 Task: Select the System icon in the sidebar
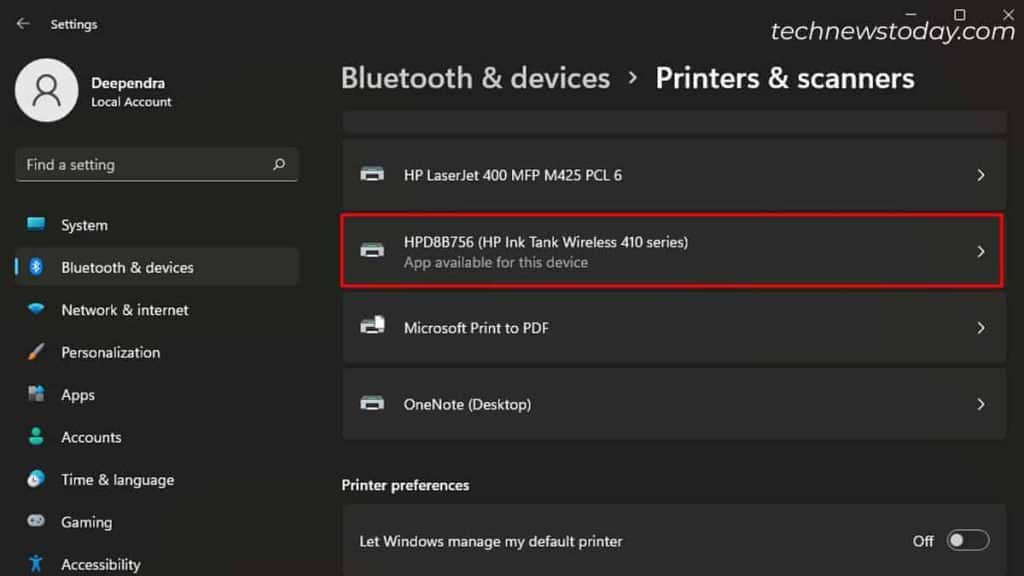pyautogui.click(x=35, y=225)
